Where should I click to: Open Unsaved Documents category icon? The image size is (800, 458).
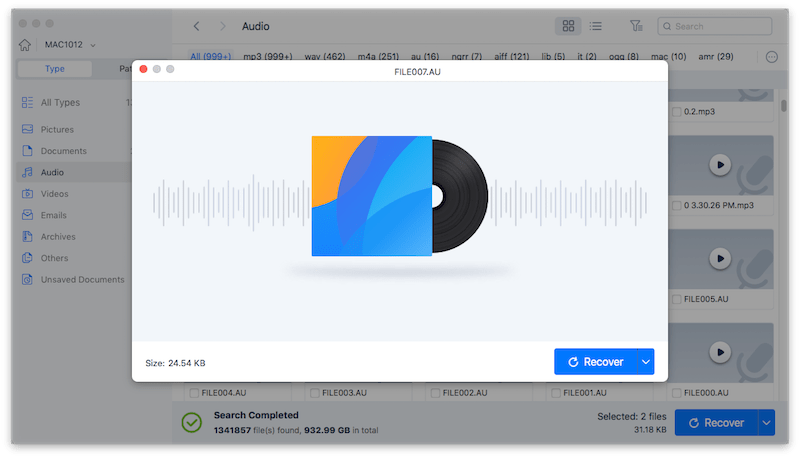[28, 279]
